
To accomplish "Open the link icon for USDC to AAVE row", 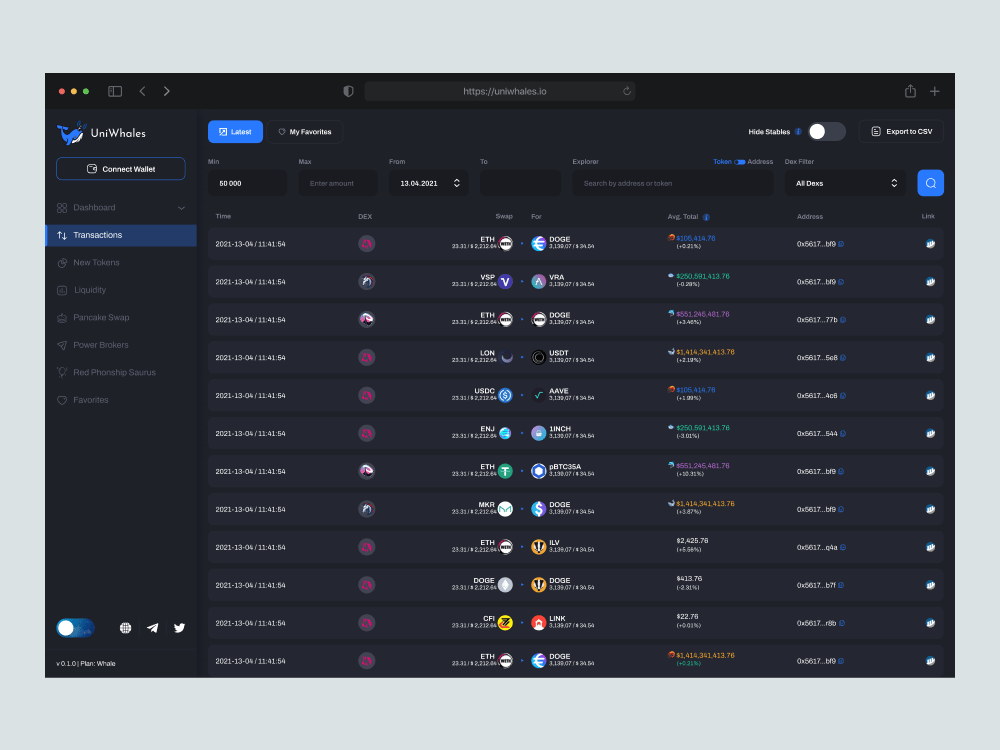I will [930, 395].
